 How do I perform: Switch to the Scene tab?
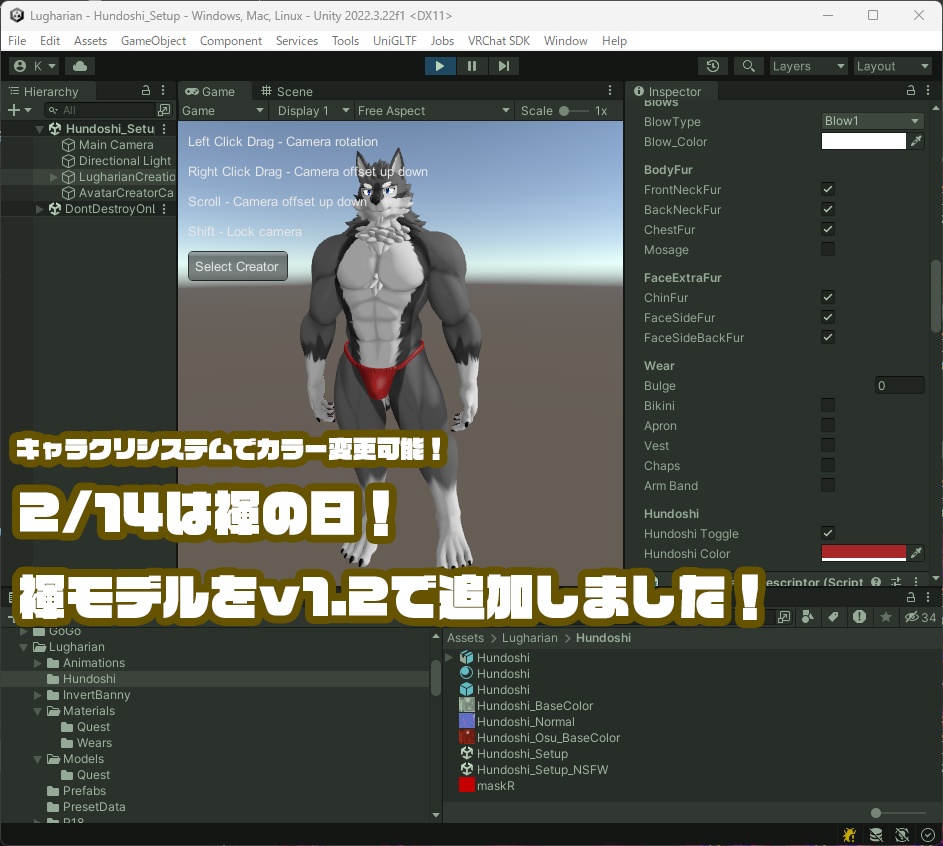(296, 90)
